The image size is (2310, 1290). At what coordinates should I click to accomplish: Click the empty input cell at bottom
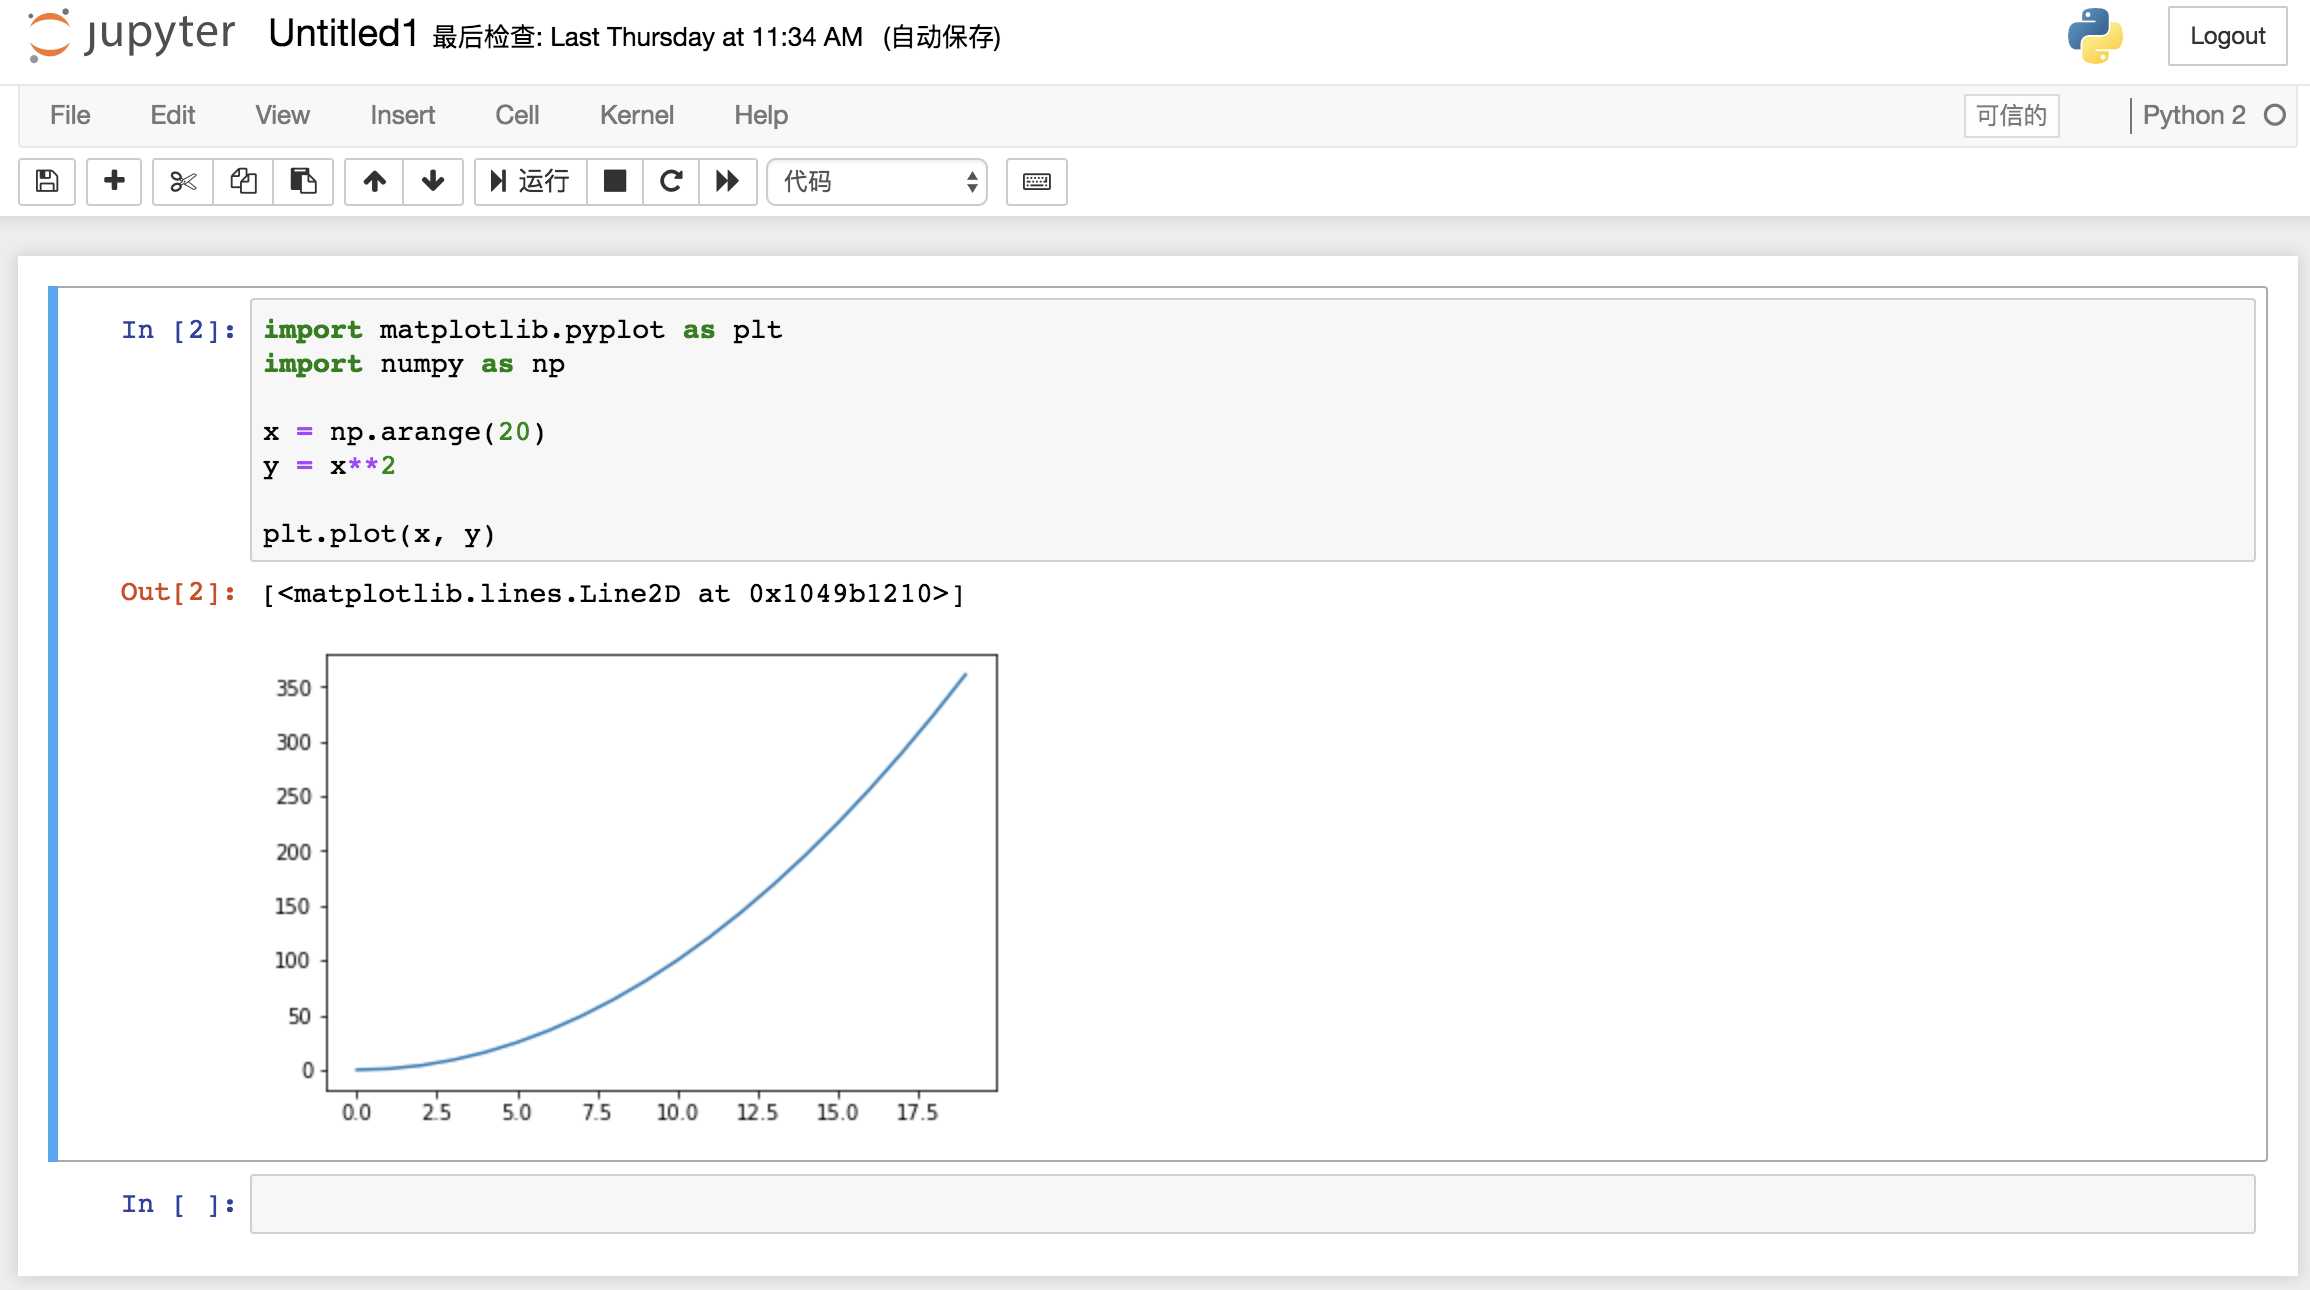1251,1204
